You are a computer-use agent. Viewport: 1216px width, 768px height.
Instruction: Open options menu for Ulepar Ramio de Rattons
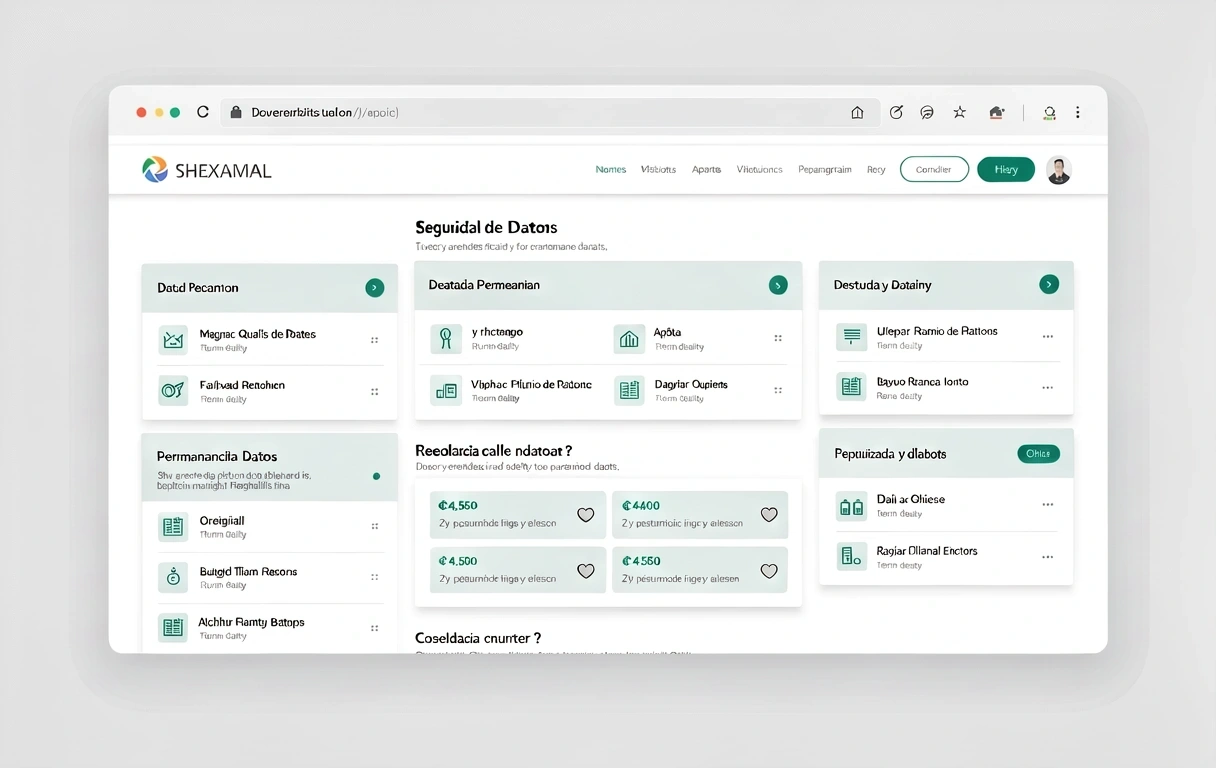[1047, 337]
